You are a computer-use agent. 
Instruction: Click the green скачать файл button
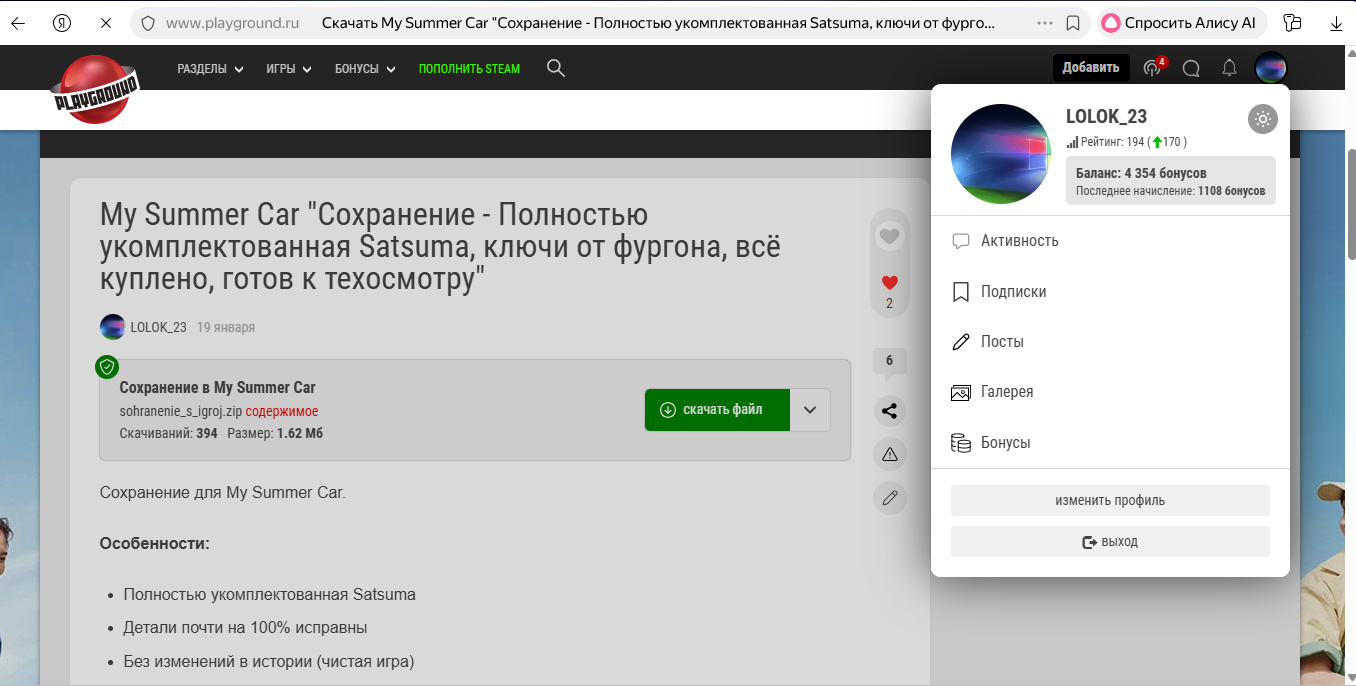pos(717,410)
